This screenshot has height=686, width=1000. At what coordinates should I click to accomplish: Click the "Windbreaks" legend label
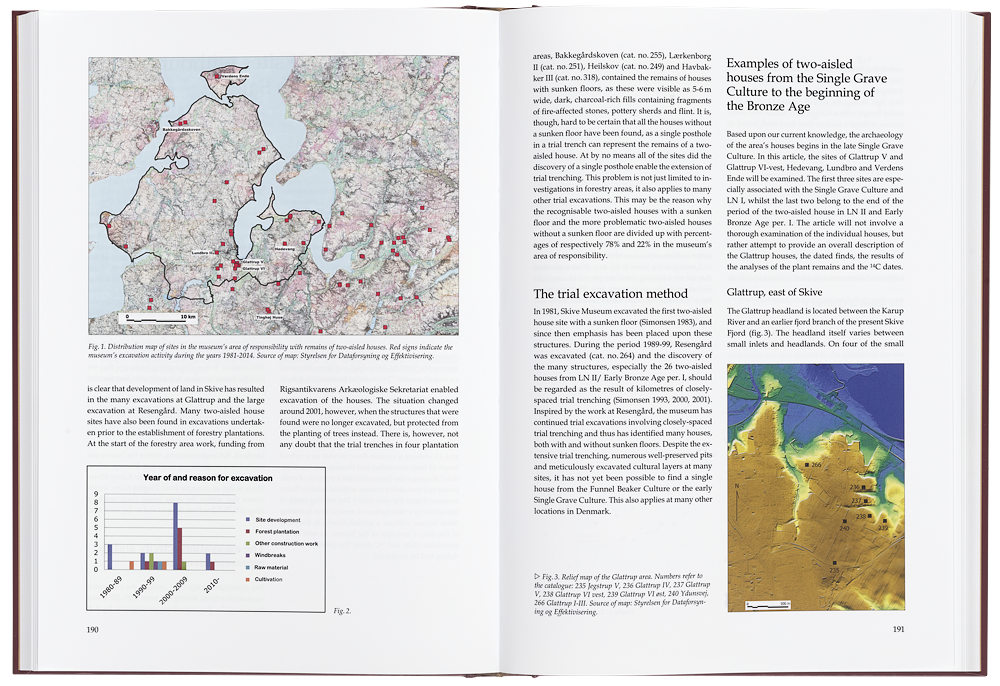(270, 555)
